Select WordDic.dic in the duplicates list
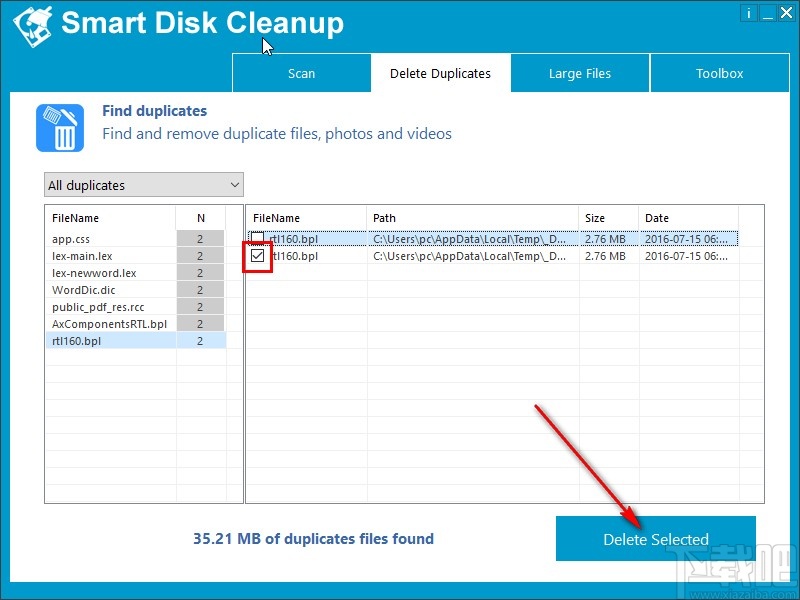Viewport: 800px width, 600px height. (135, 290)
